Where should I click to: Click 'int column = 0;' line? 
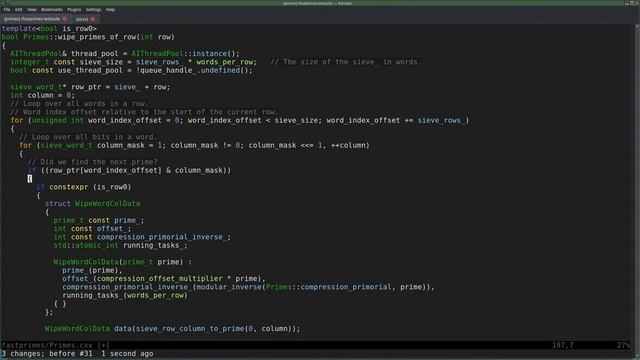42,95
